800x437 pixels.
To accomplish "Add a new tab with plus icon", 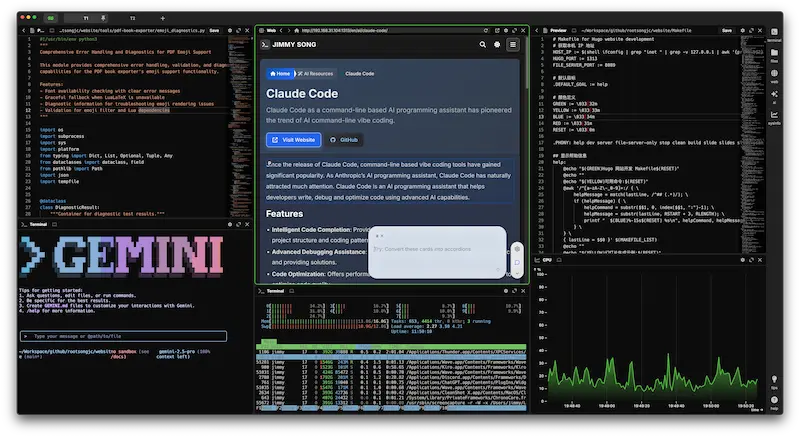I will click(x=163, y=18).
